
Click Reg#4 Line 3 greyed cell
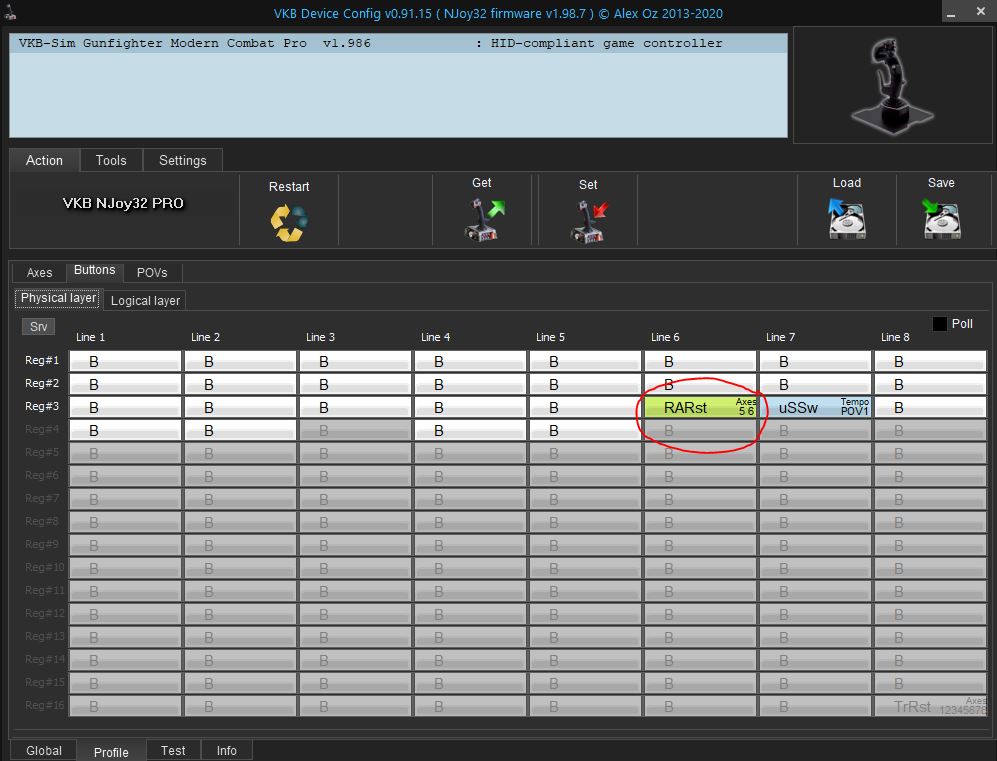click(355, 430)
